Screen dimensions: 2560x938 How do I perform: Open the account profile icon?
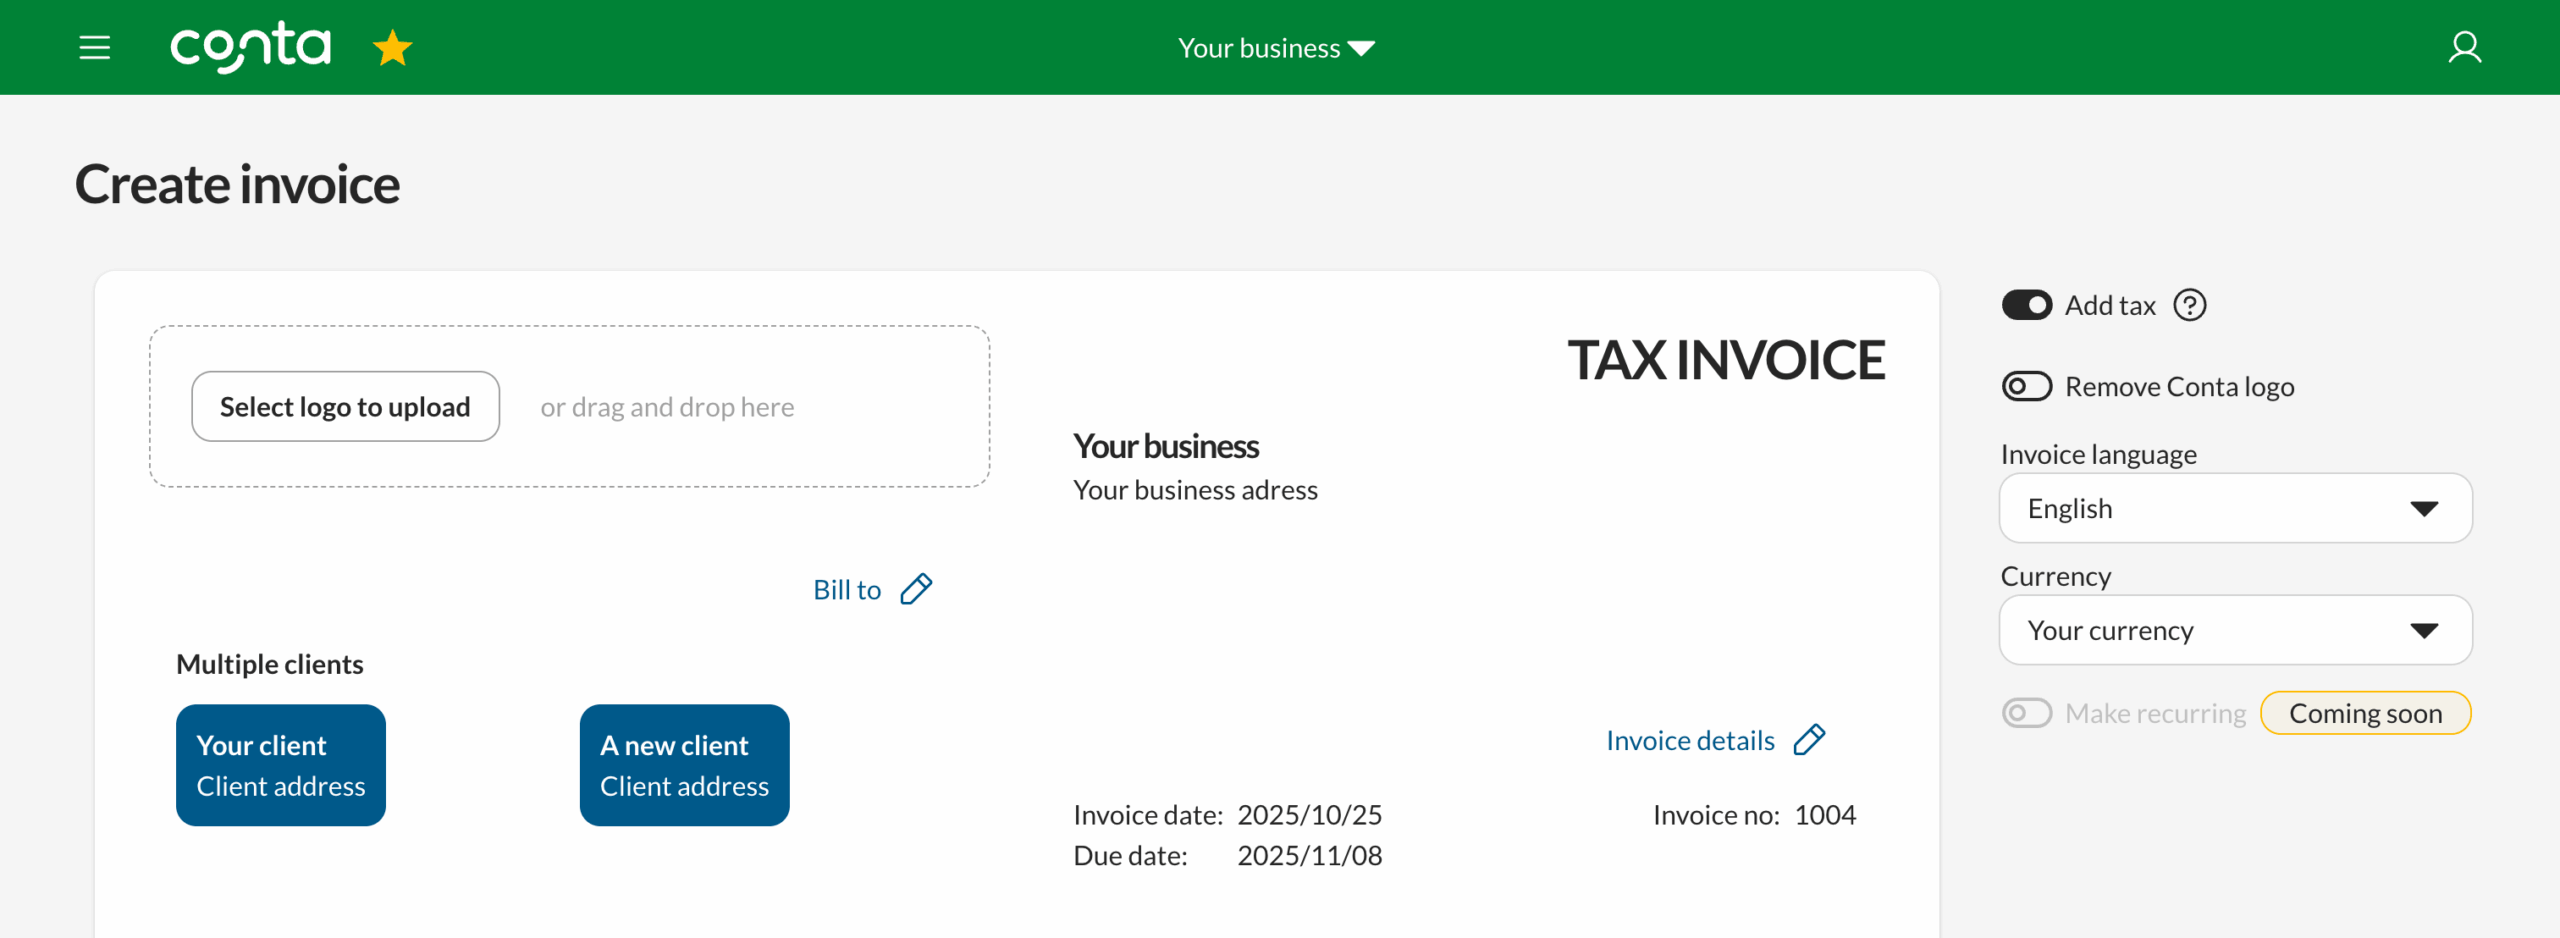tap(2465, 47)
